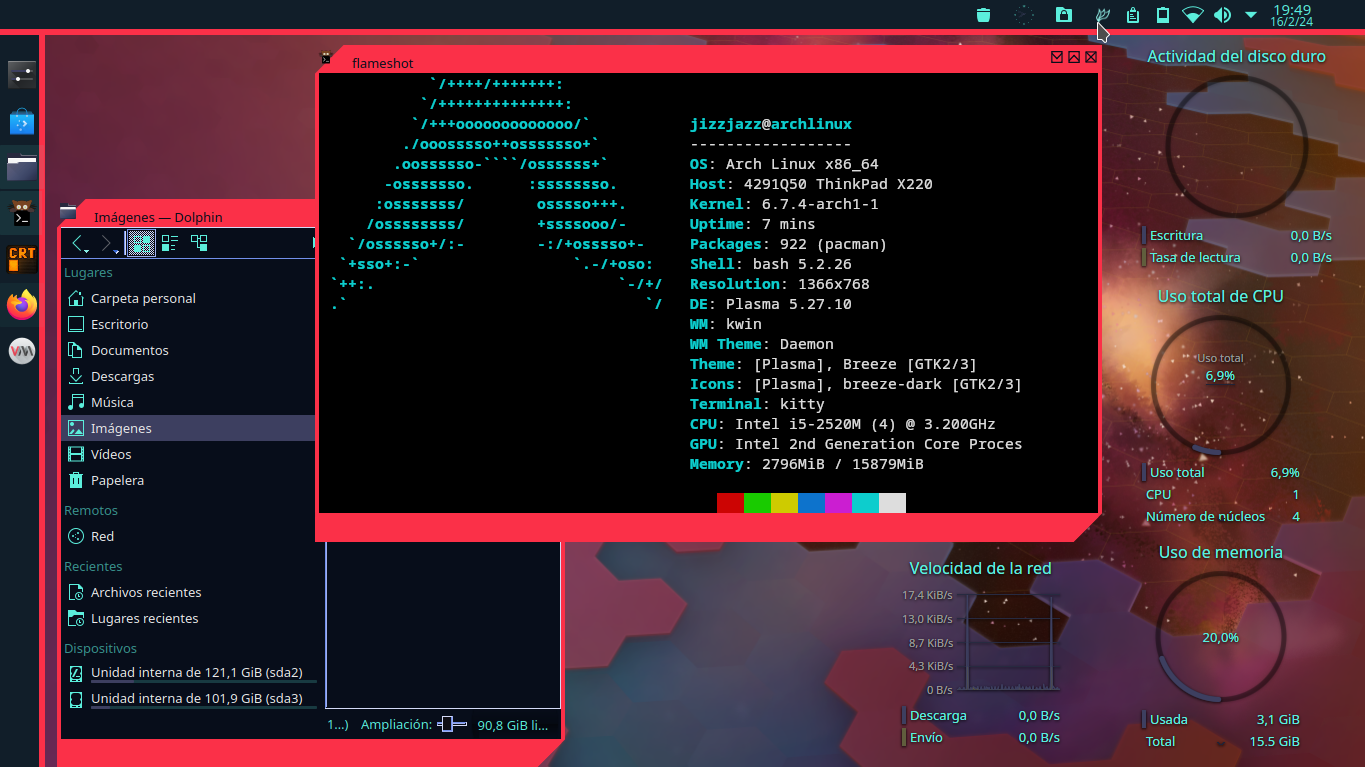Click the 20,0% memory usage gauge
The height and width of the screenshot is (767, 1365).
coord(1220,636)
